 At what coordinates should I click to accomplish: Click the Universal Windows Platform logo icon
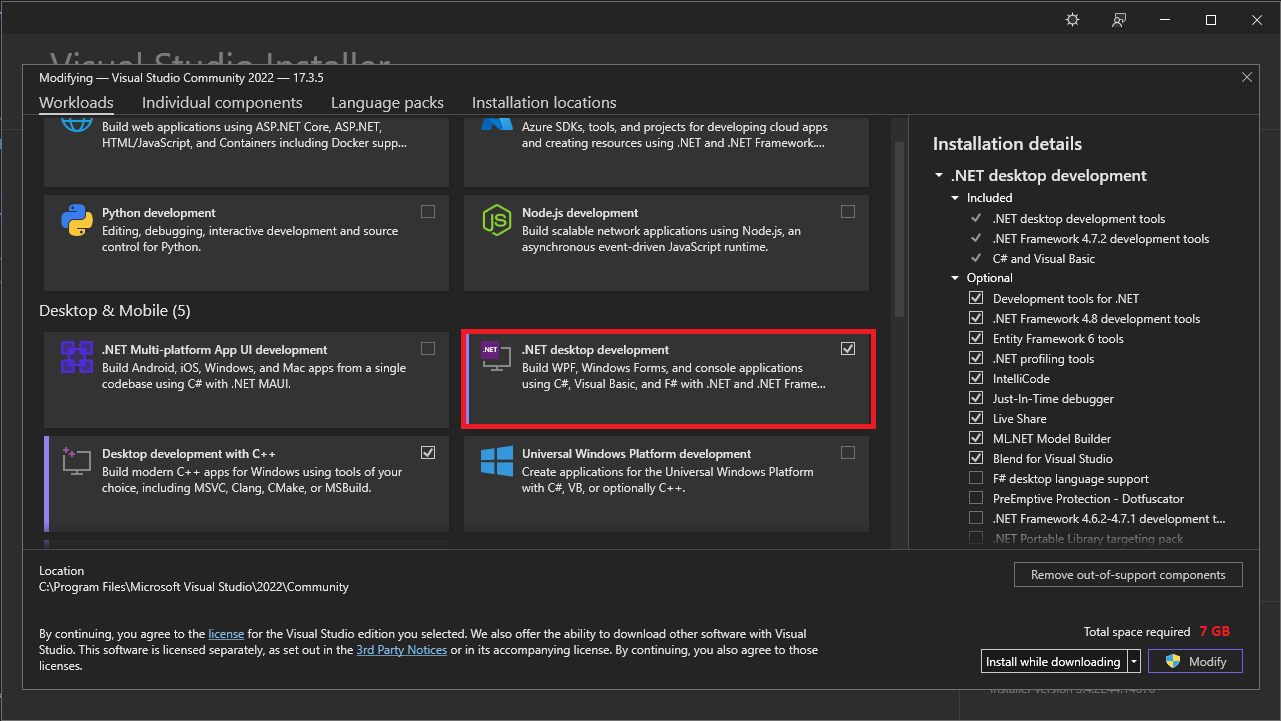(497, 461)
